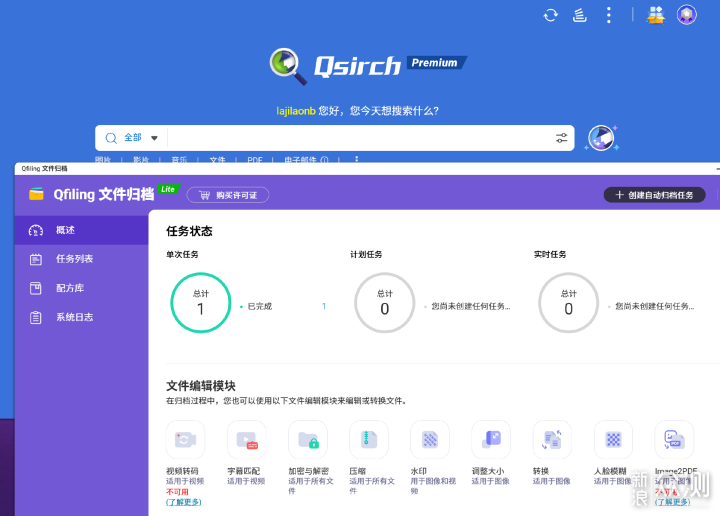Click the Lite badge beside Qfiling title

(169, 189)
